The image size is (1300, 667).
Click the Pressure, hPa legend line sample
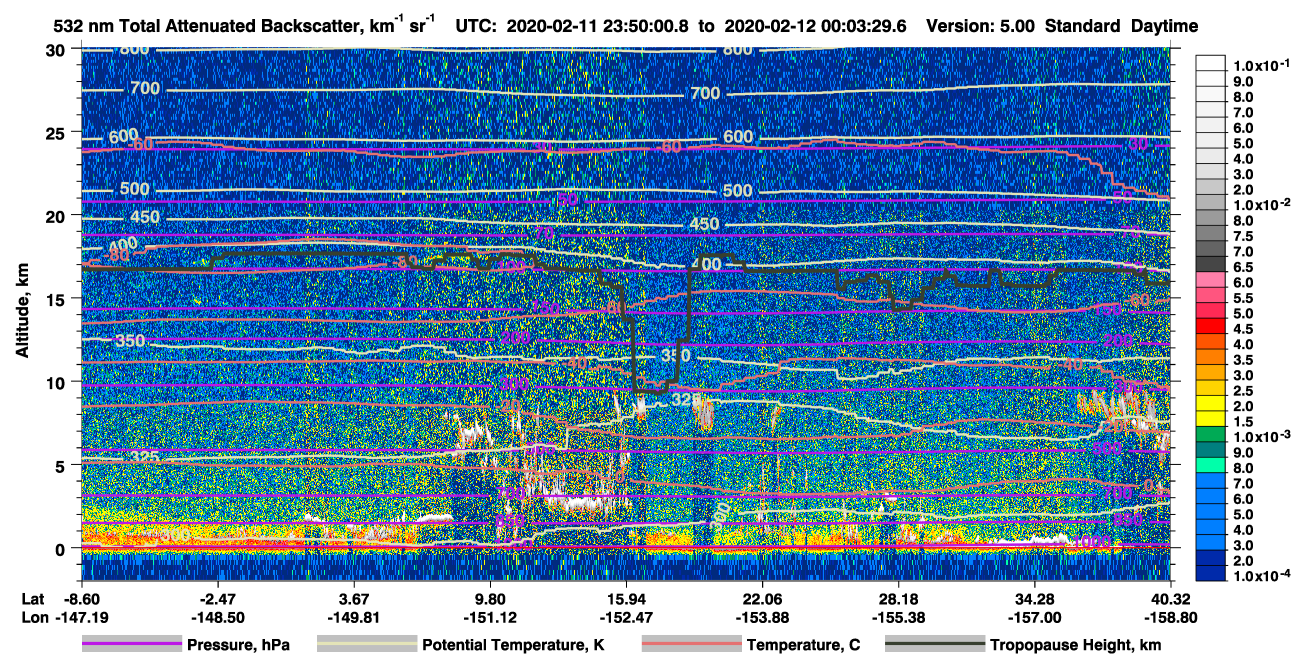(131, 645)
